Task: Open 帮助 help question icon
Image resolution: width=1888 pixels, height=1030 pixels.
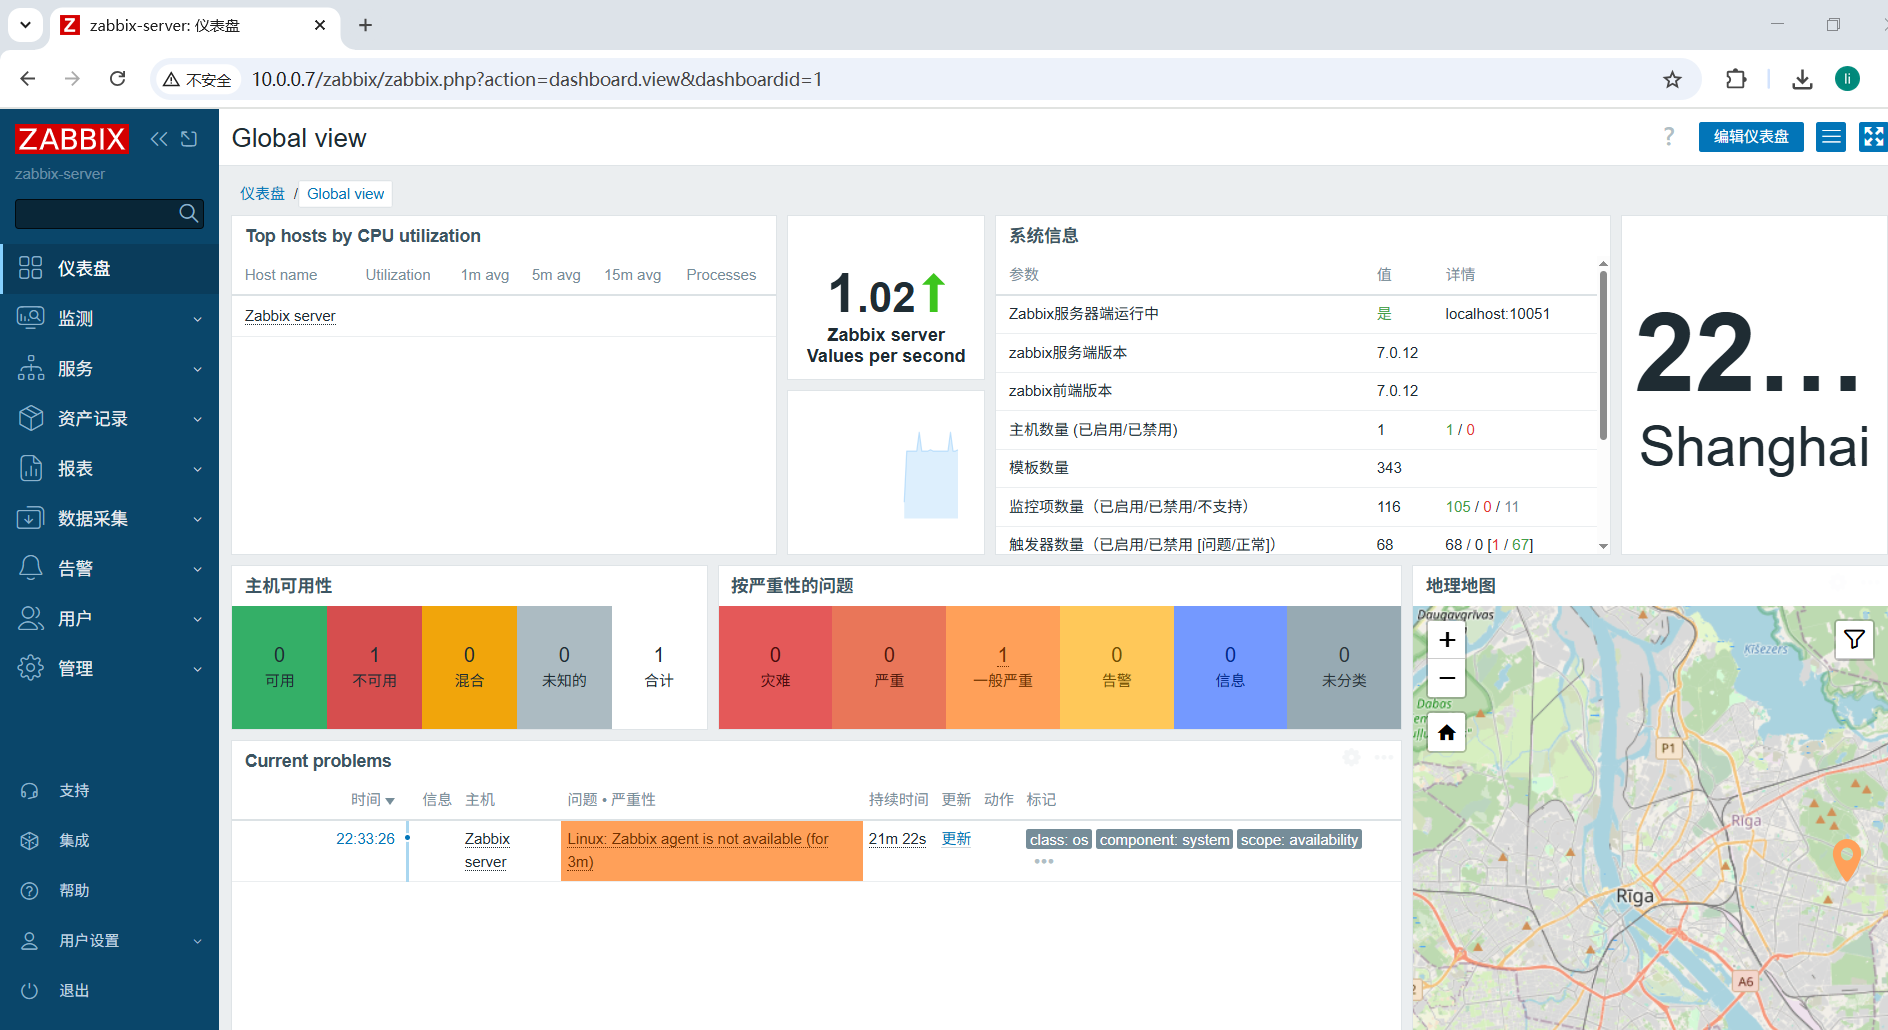Action: (x=30, y=891)
